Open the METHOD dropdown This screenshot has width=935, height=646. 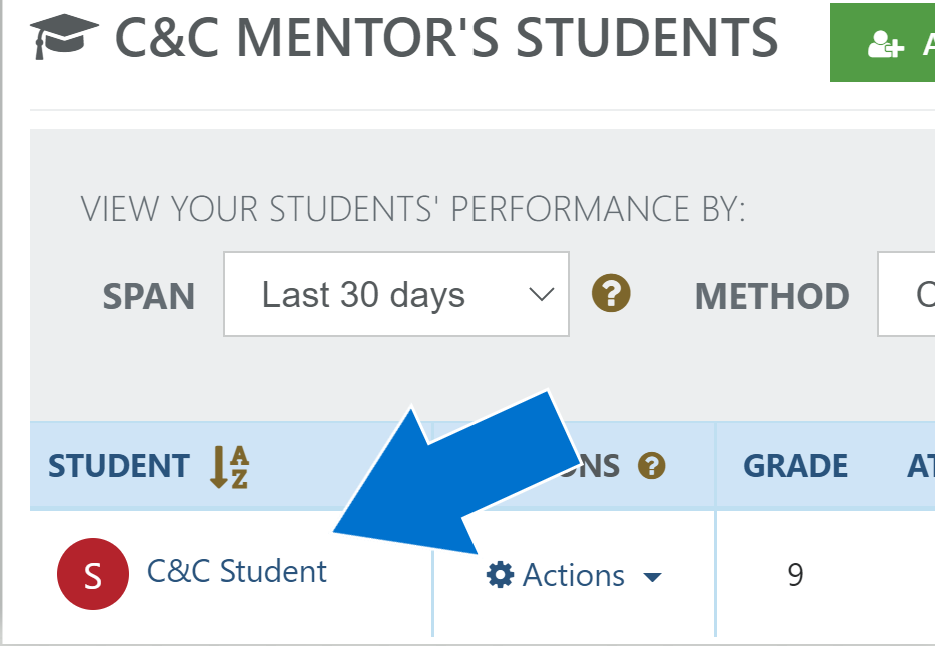pyautogui.click(x=906, y=294)
